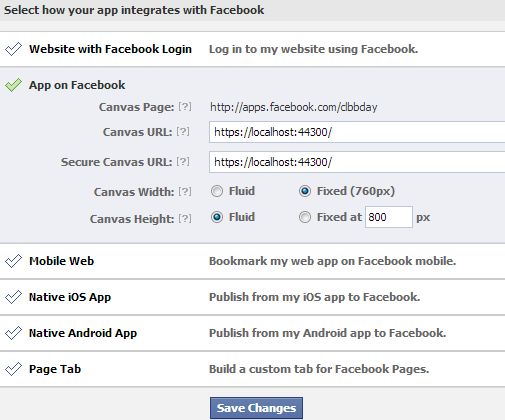Click 'Publish from my iOS app to Facebook.' text
Viewport: 505px width, 420px height.
[314, 297]
